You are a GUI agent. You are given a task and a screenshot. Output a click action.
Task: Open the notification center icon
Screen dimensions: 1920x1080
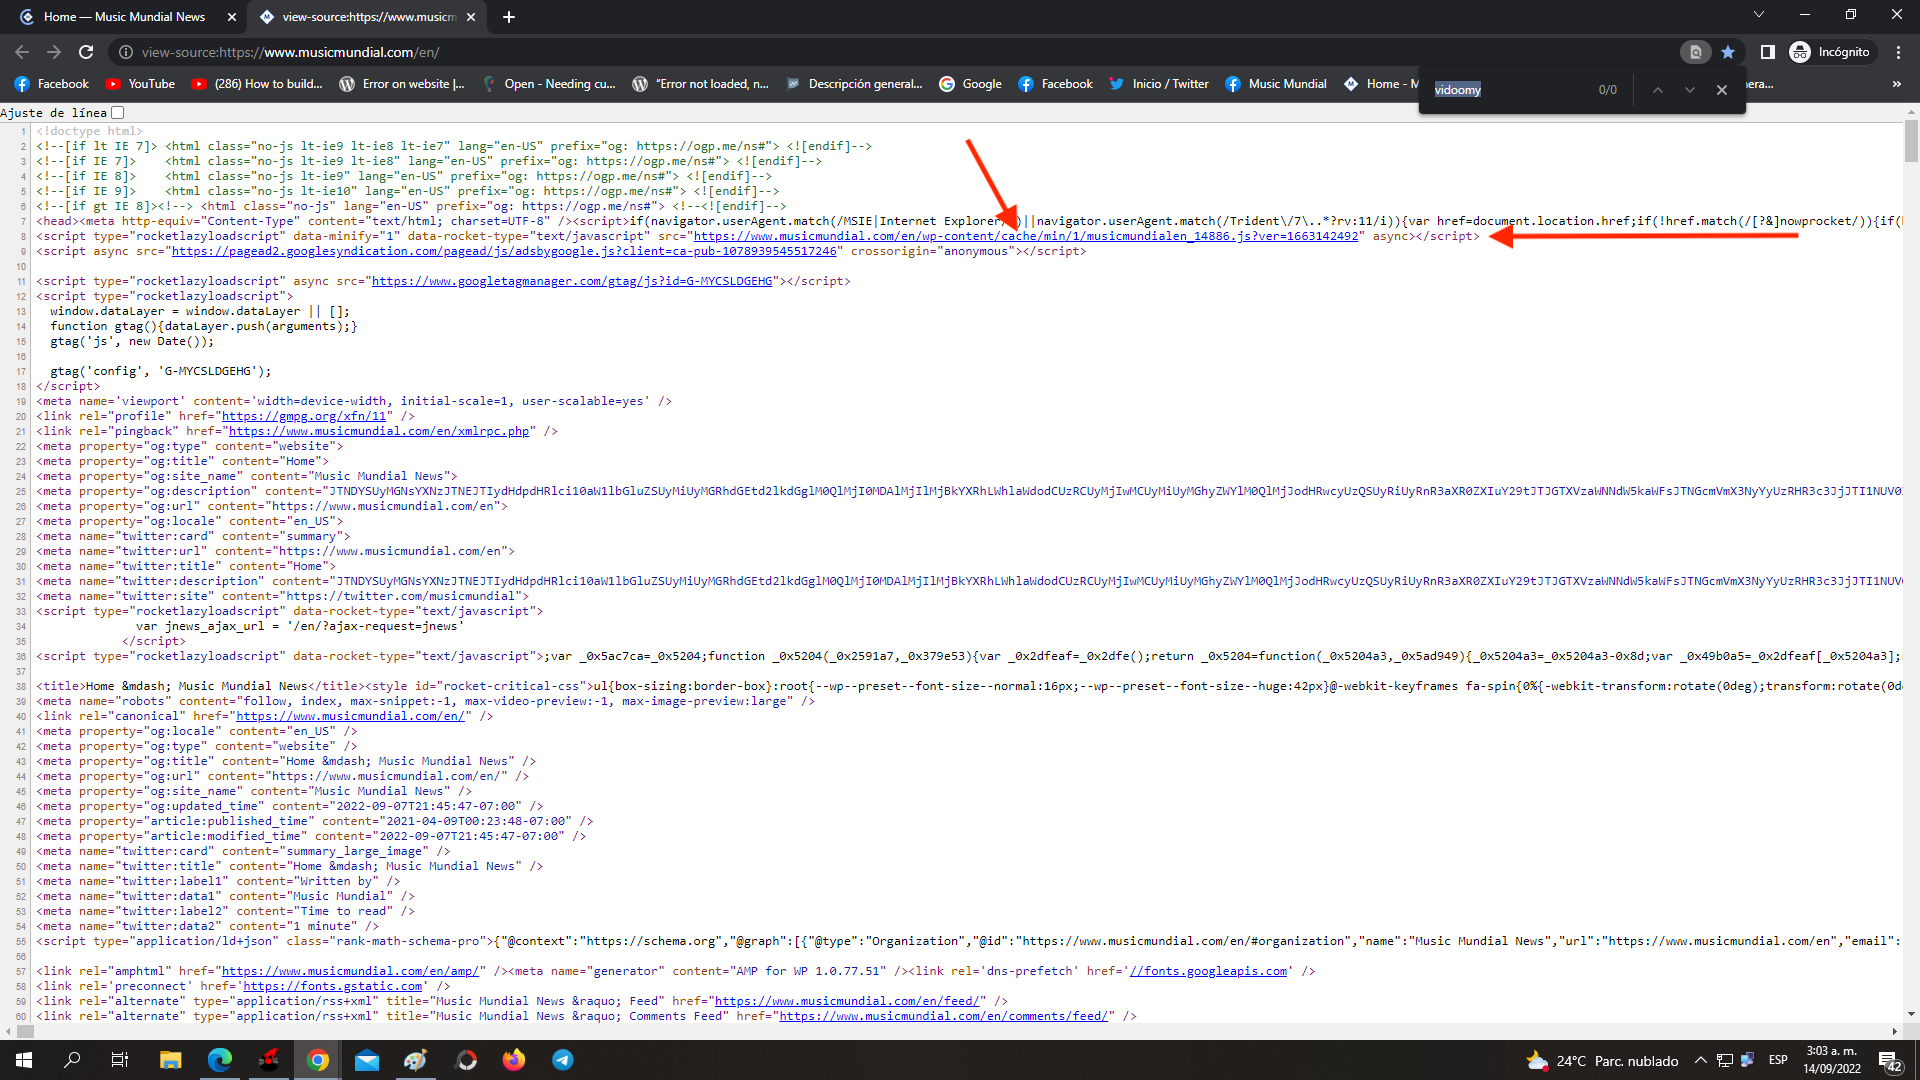(x=1889, y=1061)
